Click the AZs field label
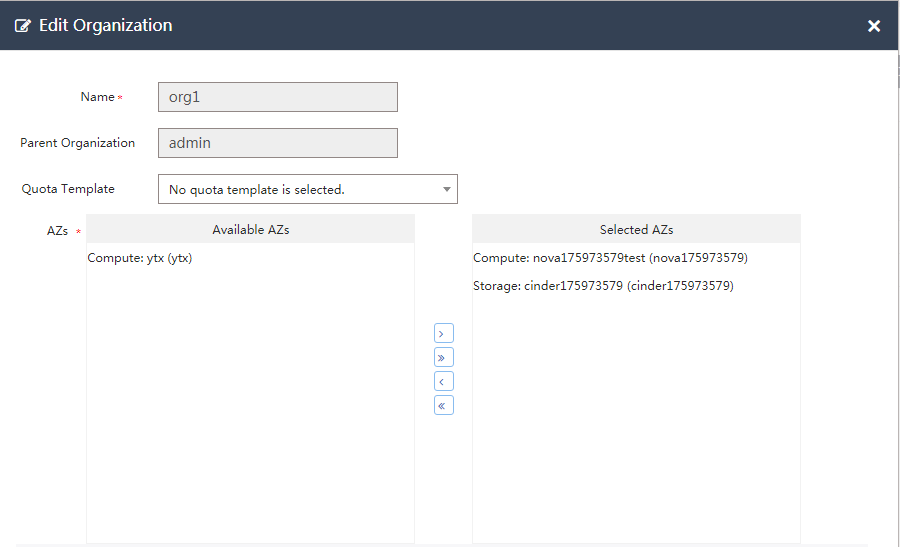900x547 pixels. point(57,231)
